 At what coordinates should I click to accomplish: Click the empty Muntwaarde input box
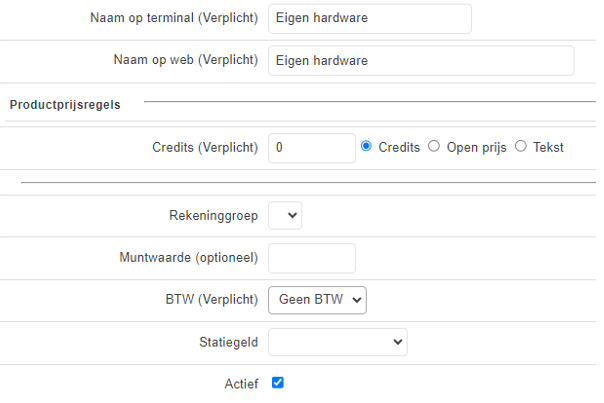click(311, 258)
